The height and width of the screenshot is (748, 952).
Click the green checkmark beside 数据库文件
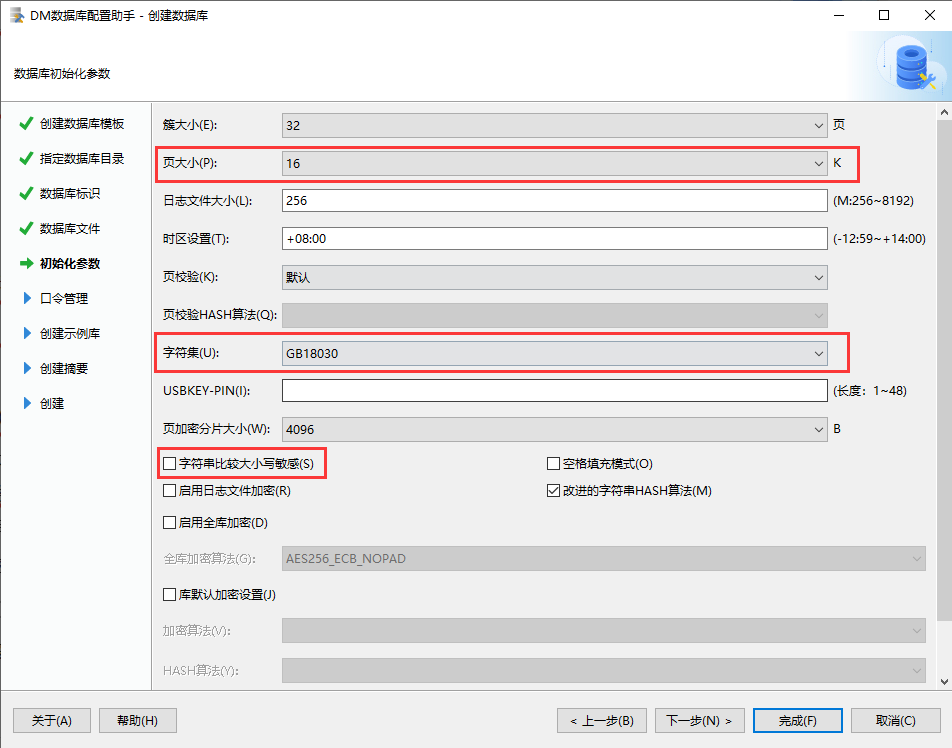tap(26, 229)
